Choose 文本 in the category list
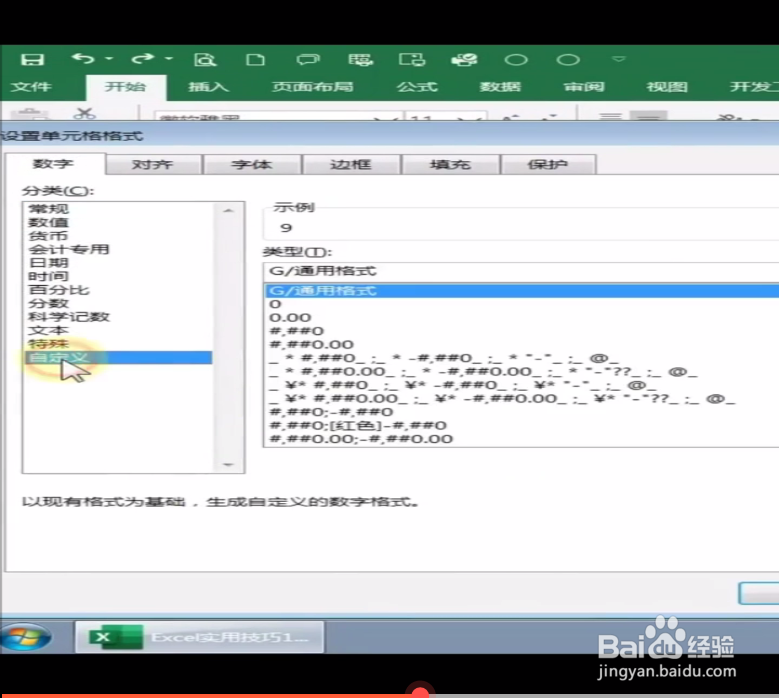This screenshot has height=698, width=779. coord(49,330)
